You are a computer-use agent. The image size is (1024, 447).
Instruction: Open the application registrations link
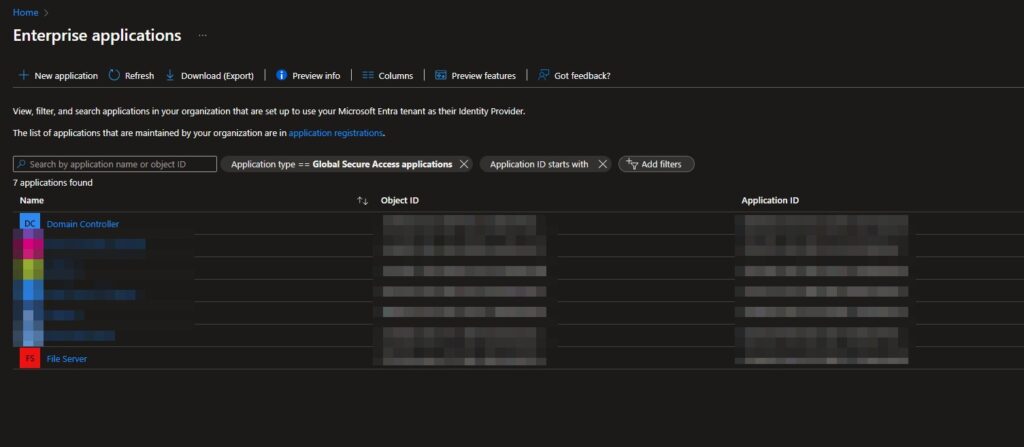pyautogui.click(x=336, y=133)
